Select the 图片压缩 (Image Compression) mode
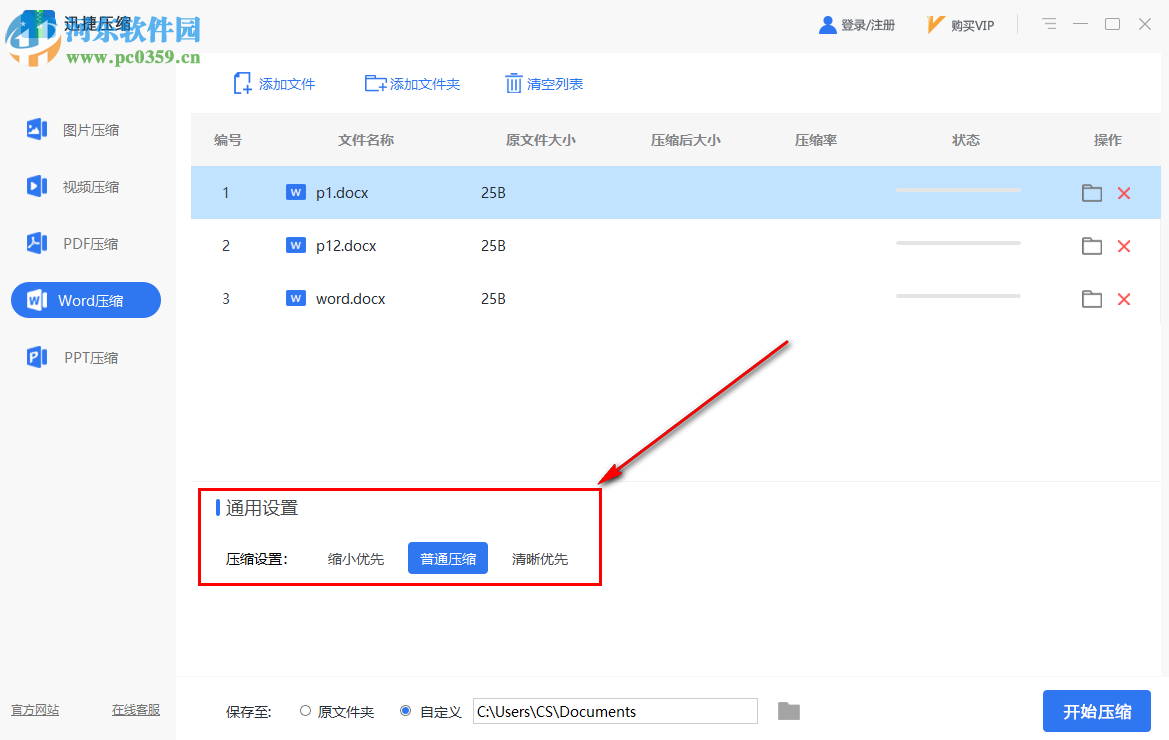 (85, 129)
